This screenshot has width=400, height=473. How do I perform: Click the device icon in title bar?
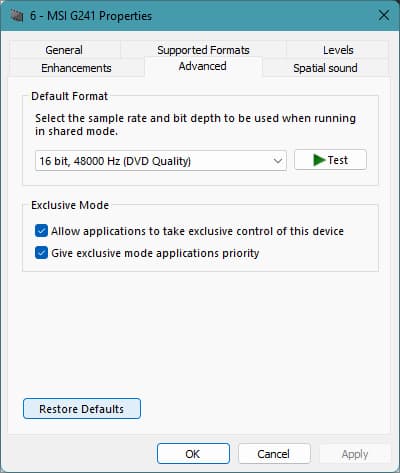pyautogui.click(x=16, y=15)
